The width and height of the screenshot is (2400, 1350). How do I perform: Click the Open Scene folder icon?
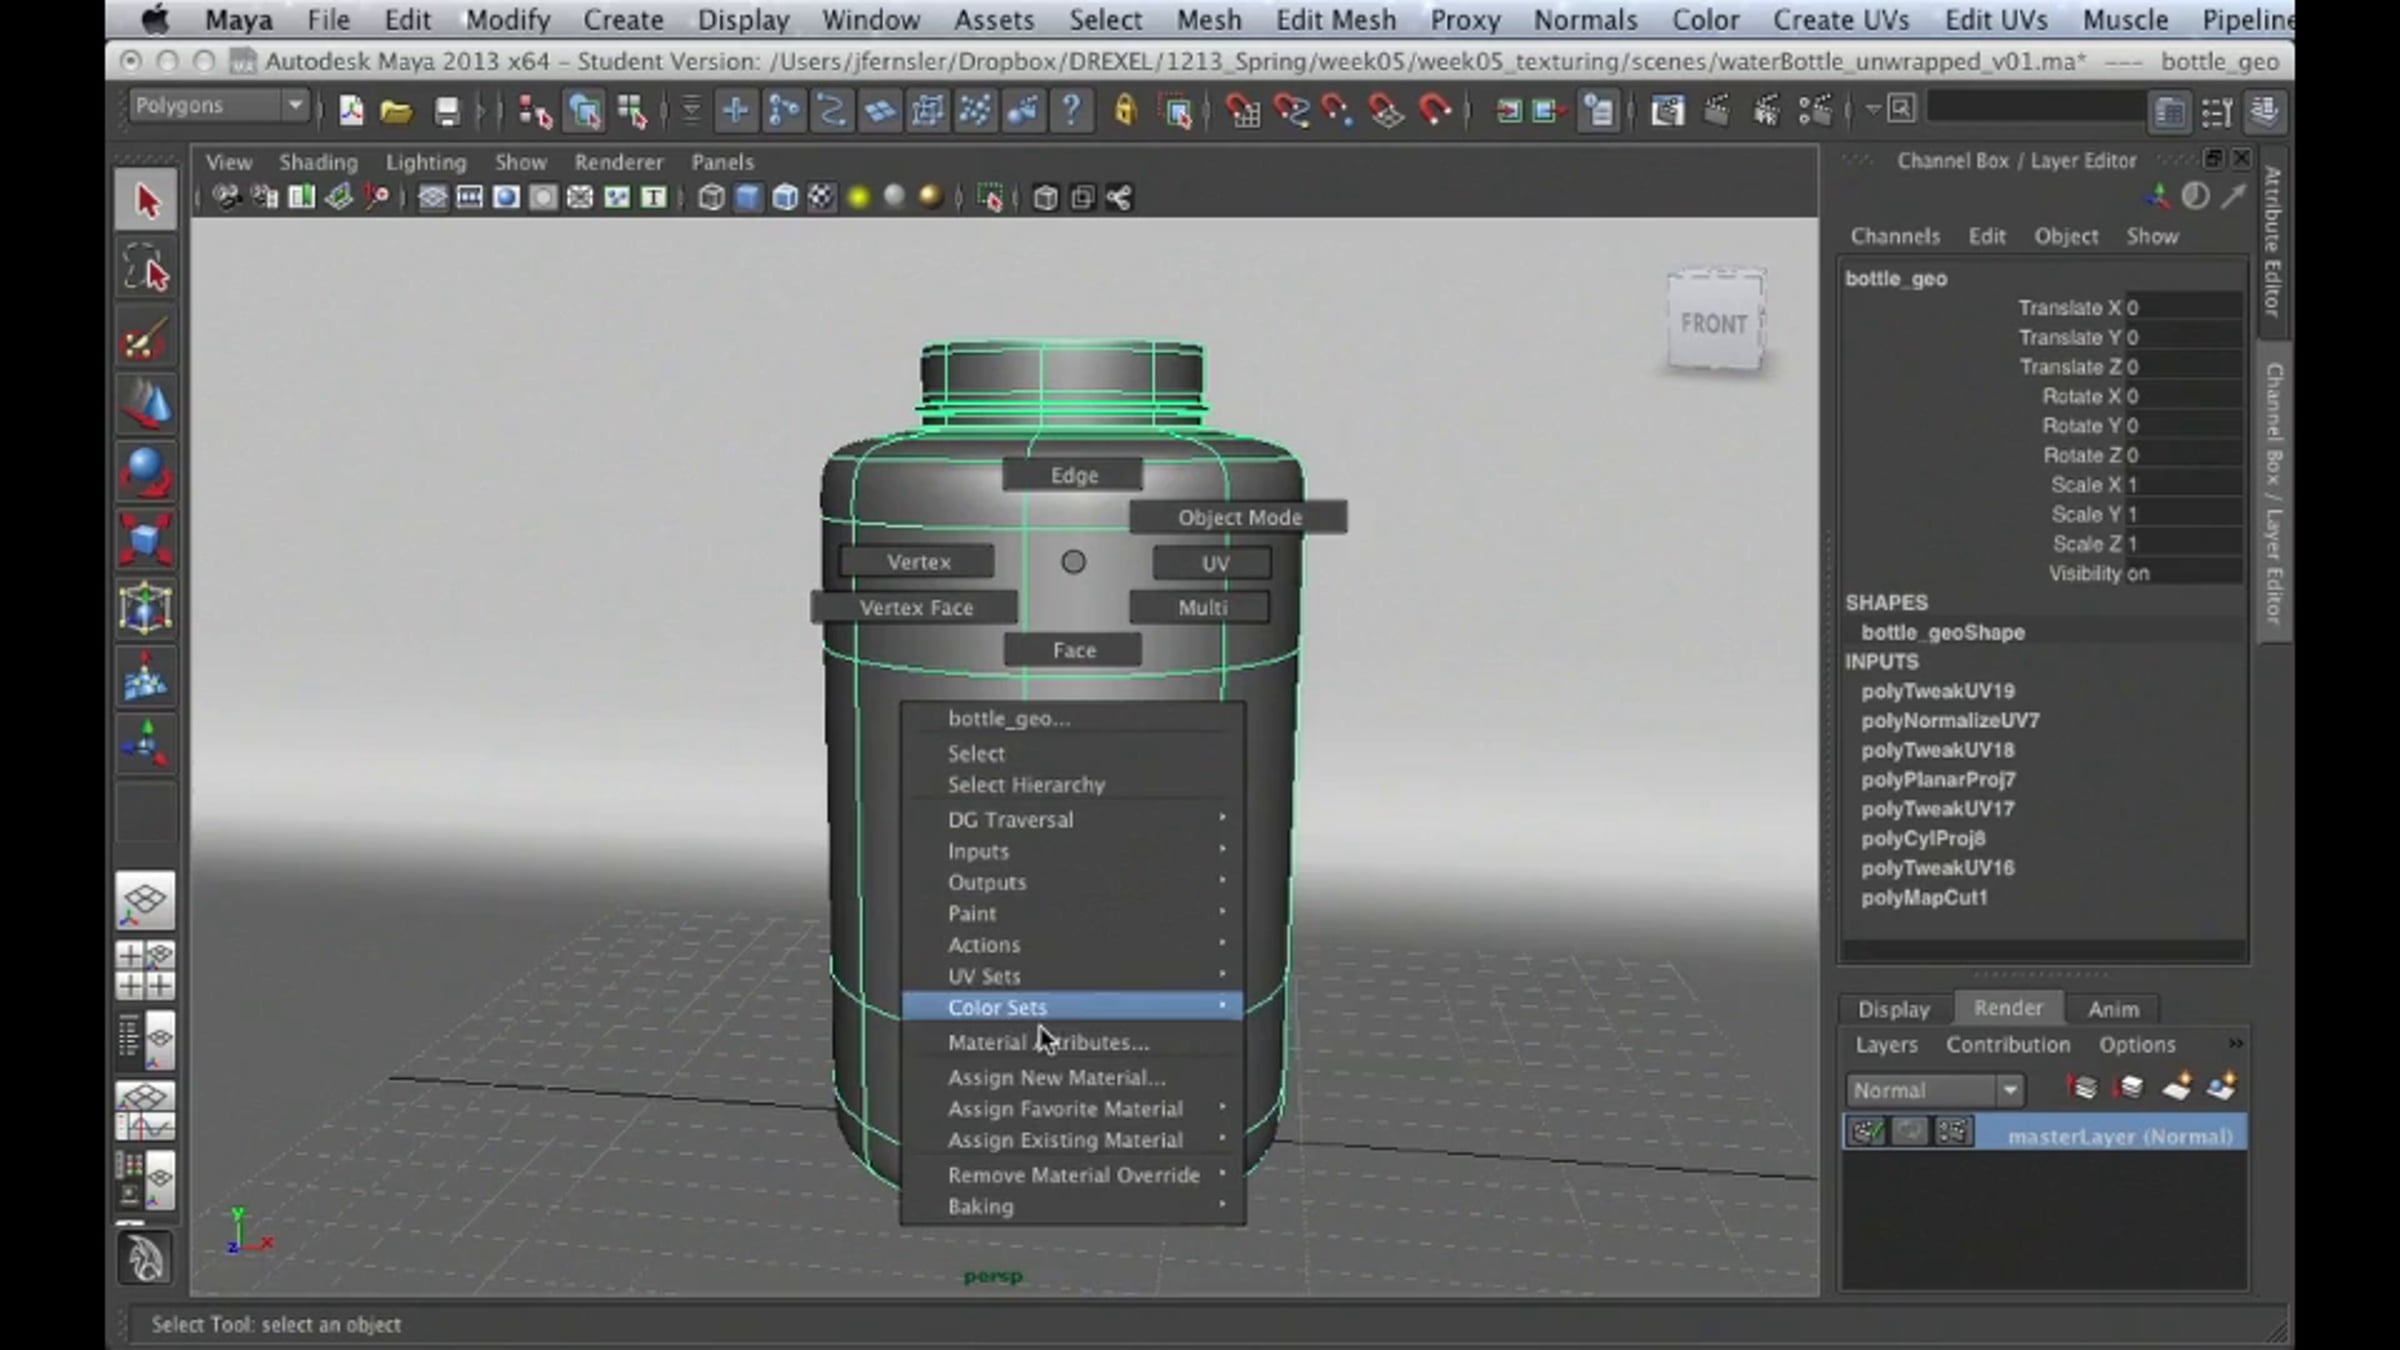coord(397,111)
